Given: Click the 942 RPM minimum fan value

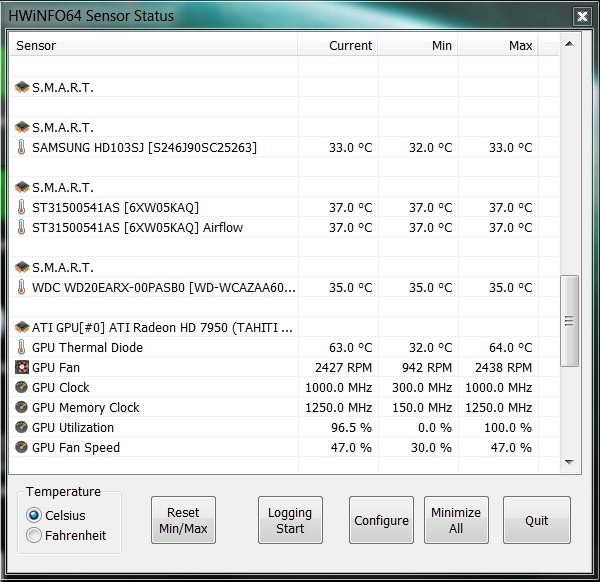Looking at the screenshot, I should (x=427, y=367).
